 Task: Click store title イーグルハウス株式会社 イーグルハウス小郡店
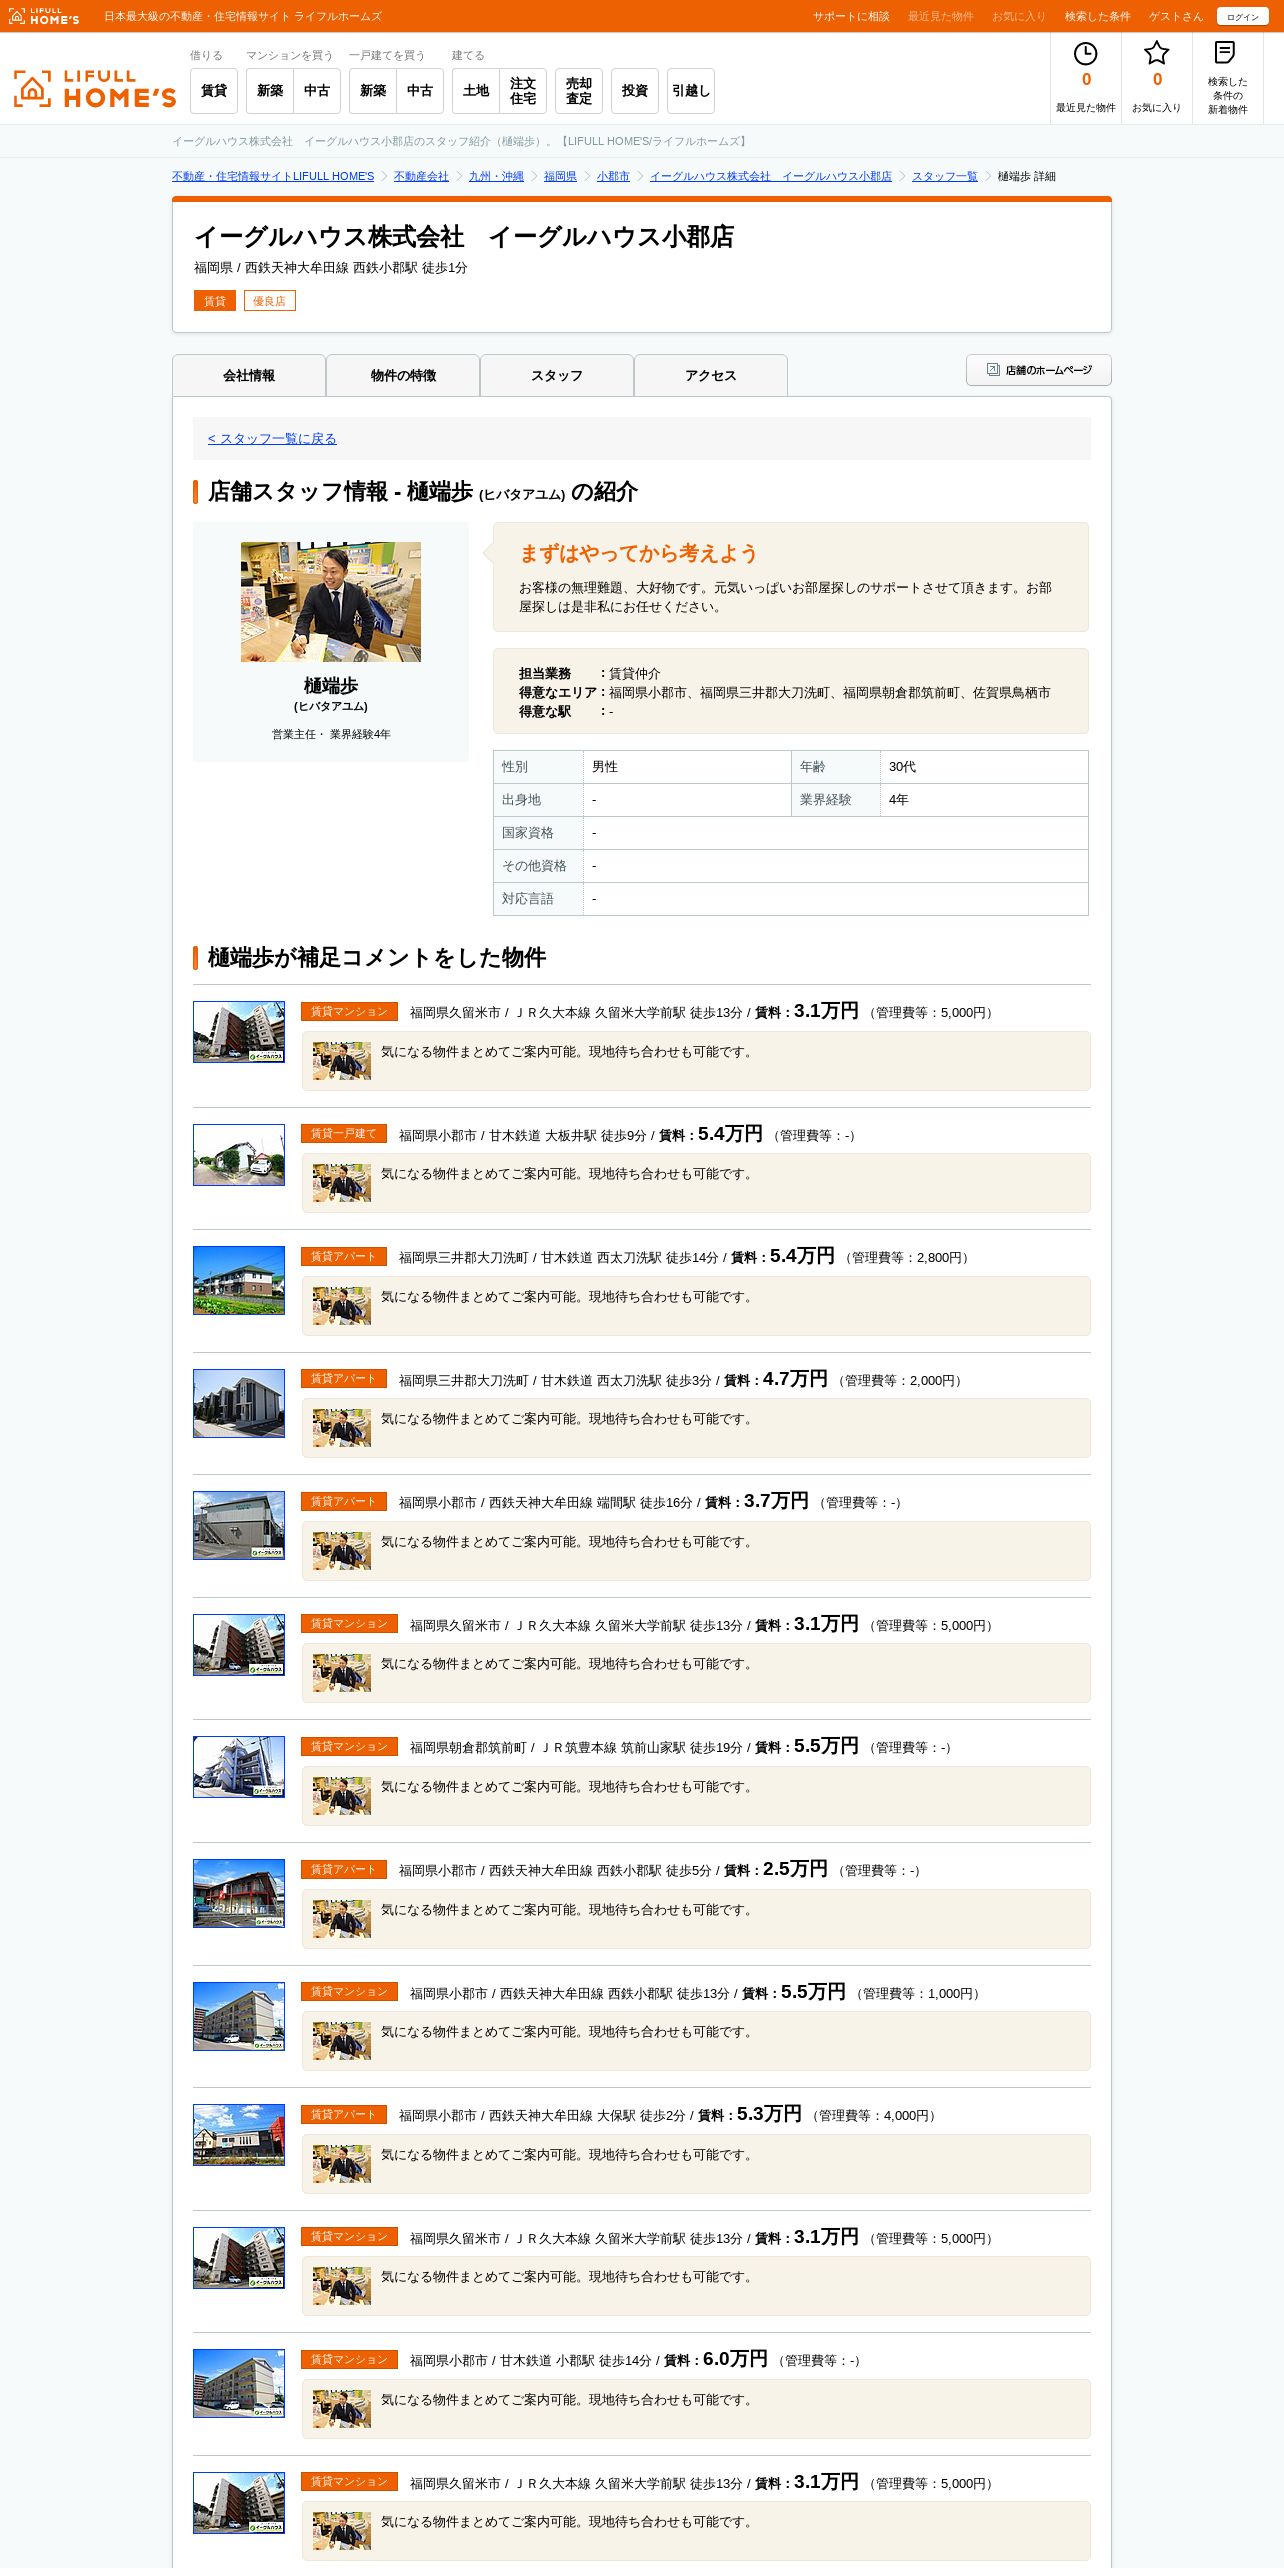click(x=464, y=237)
